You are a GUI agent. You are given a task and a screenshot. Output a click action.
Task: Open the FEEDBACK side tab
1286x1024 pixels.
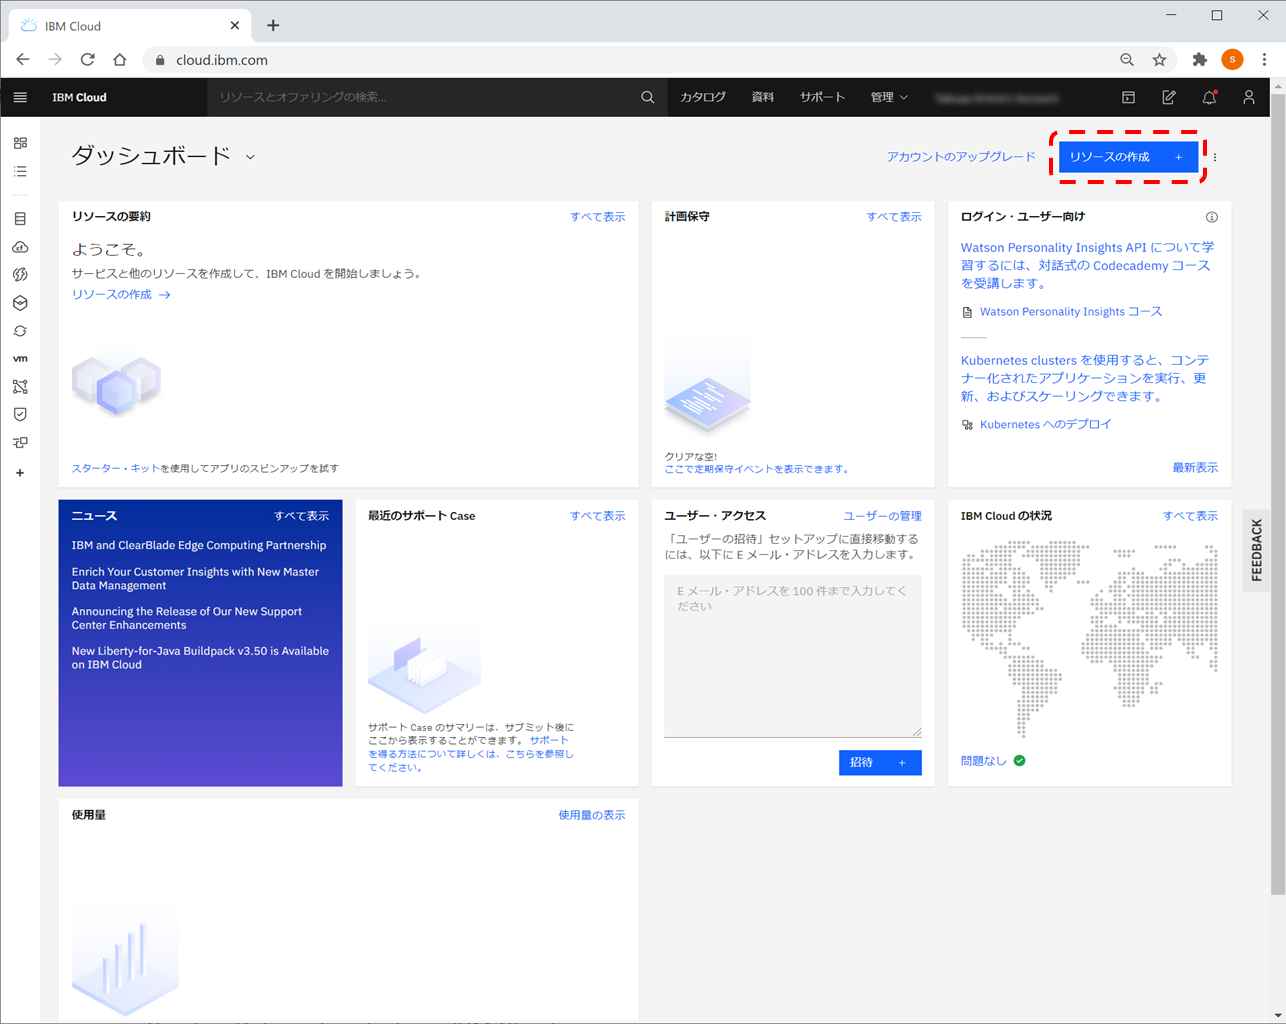click(x=1257, y=550)
